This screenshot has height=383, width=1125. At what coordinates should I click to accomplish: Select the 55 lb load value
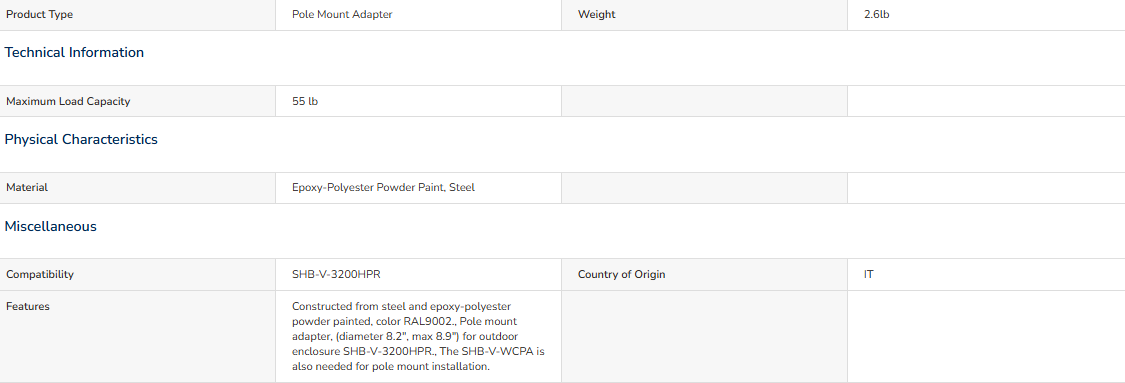tap(305, 102)
